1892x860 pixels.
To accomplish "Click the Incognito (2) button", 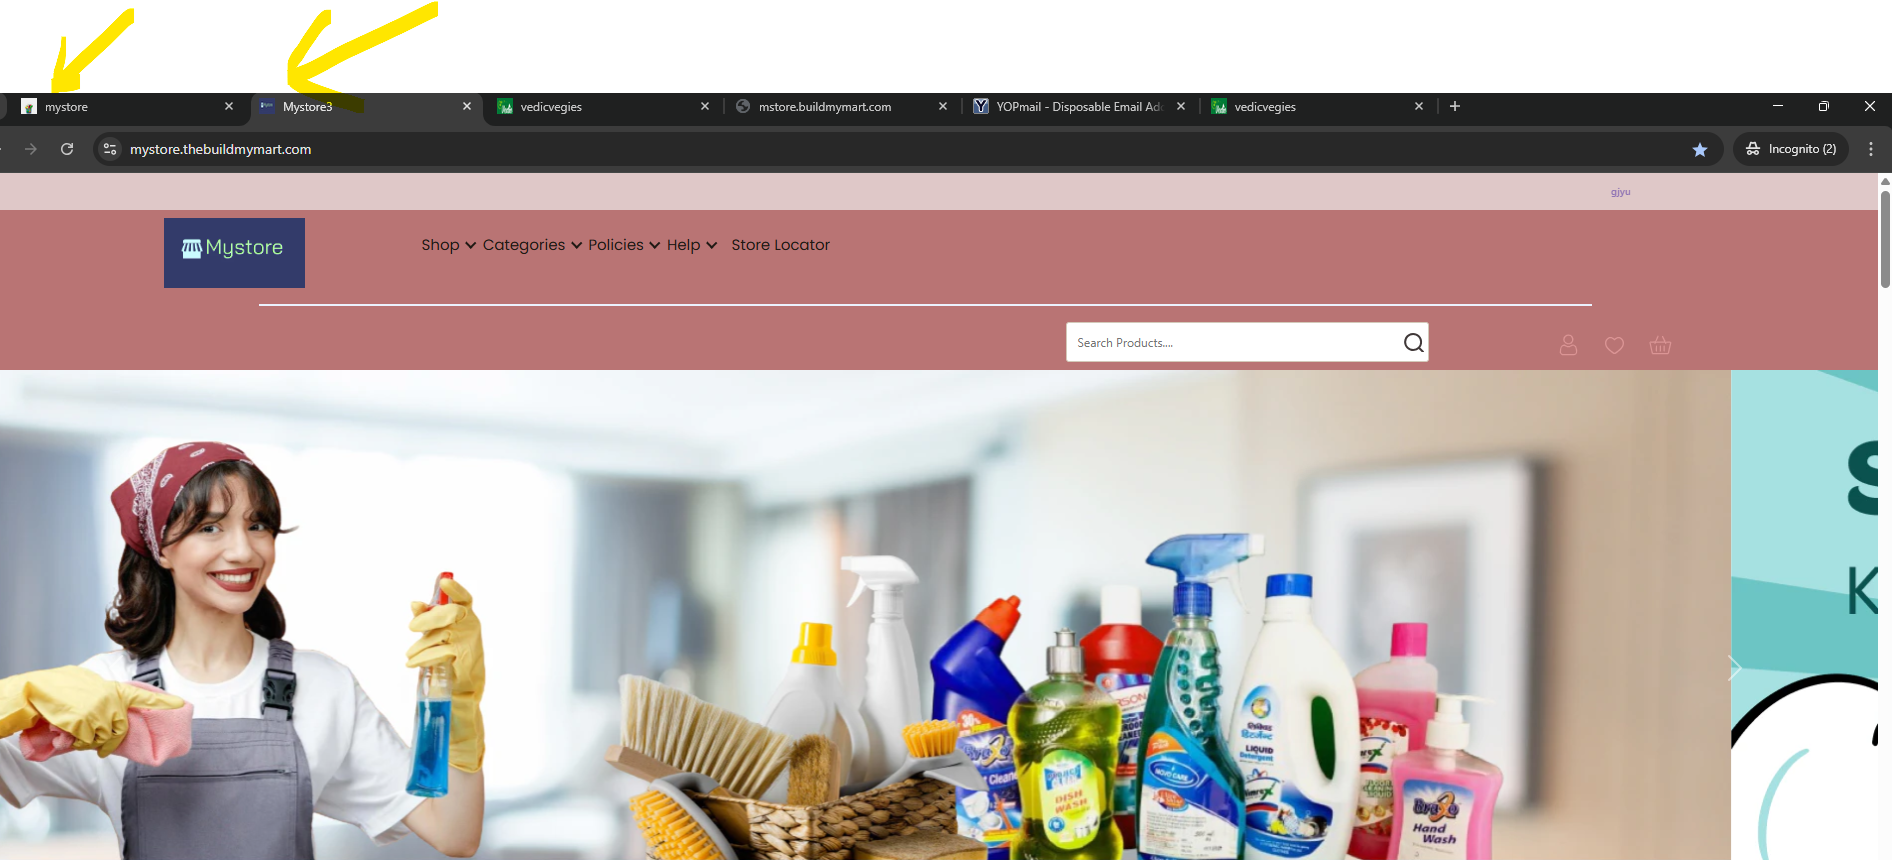I will pyautogui.click(x=1791, y=149).
